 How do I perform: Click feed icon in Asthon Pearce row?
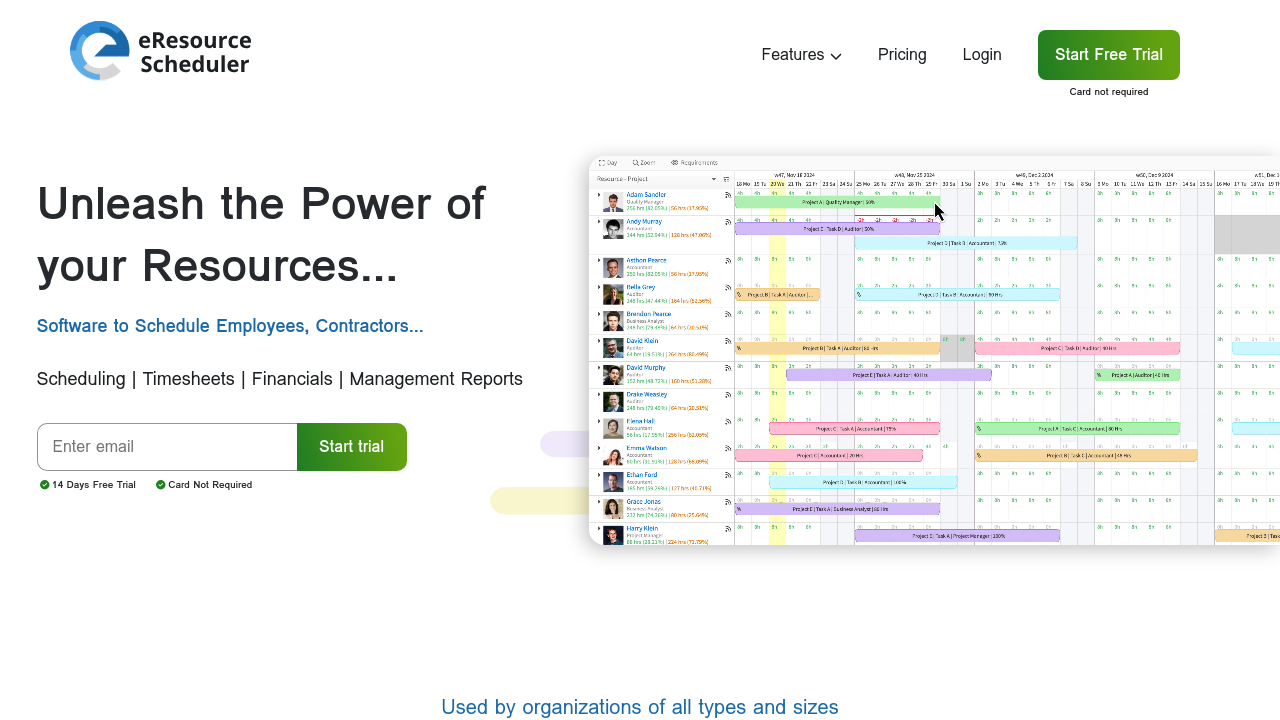tap(728, 261)
